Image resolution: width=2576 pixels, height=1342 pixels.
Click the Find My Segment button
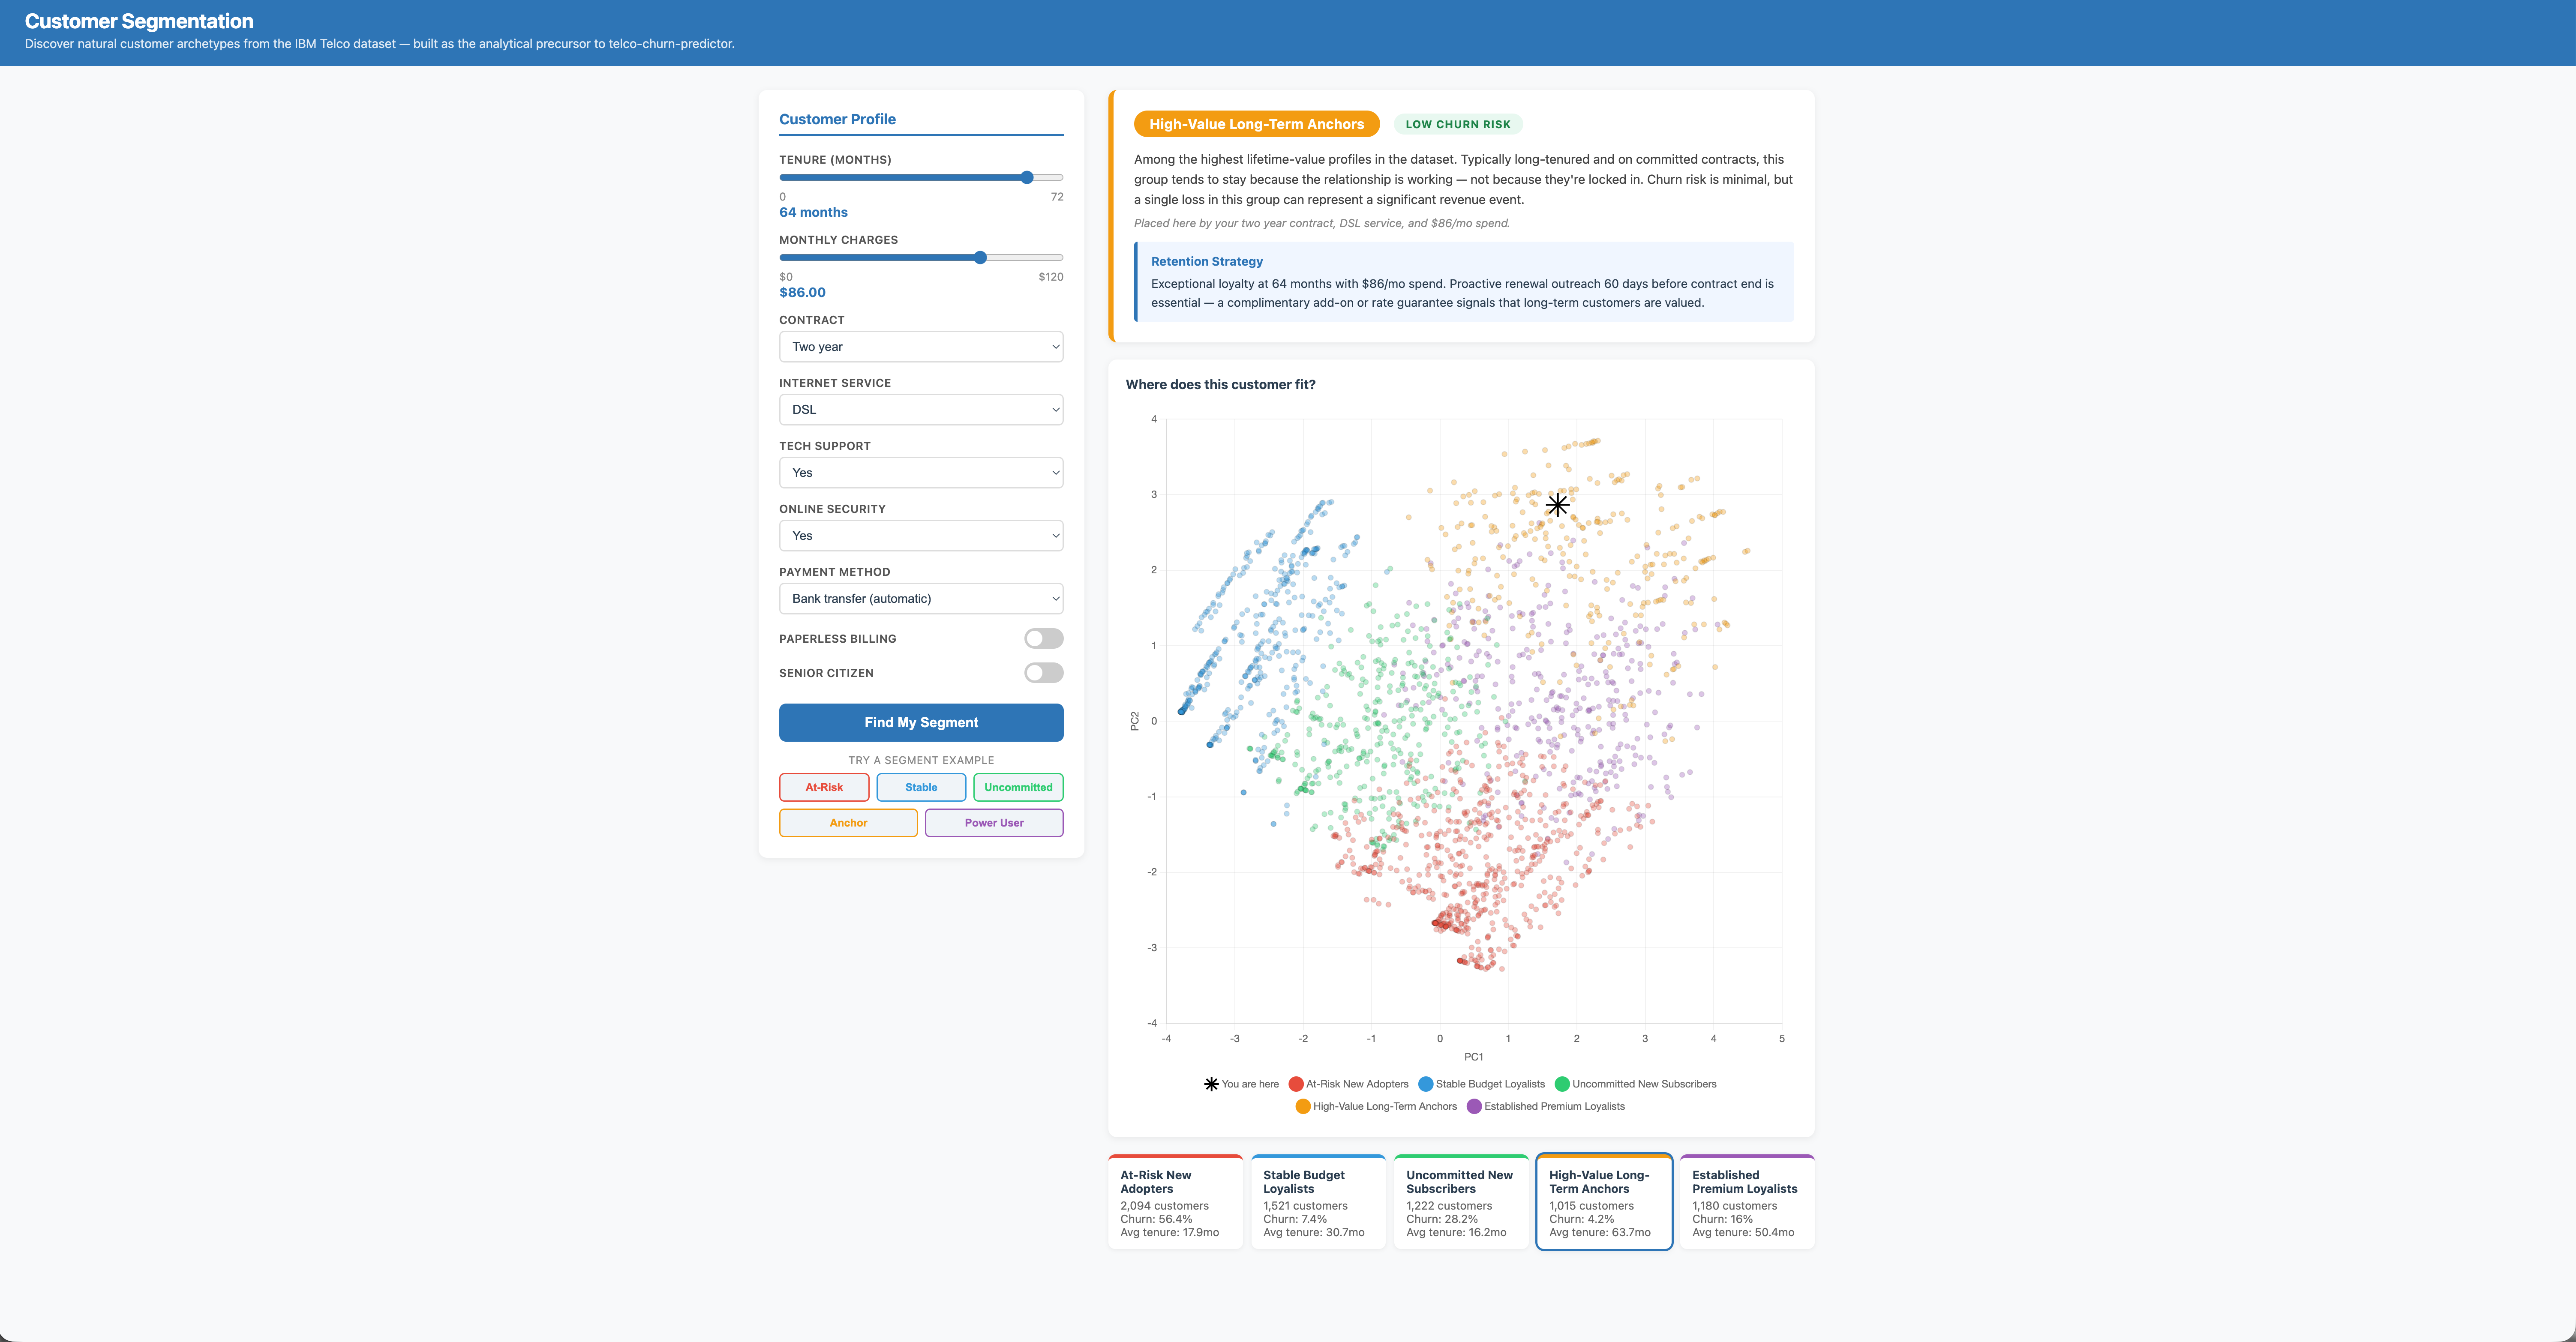[x=921, y=722]
